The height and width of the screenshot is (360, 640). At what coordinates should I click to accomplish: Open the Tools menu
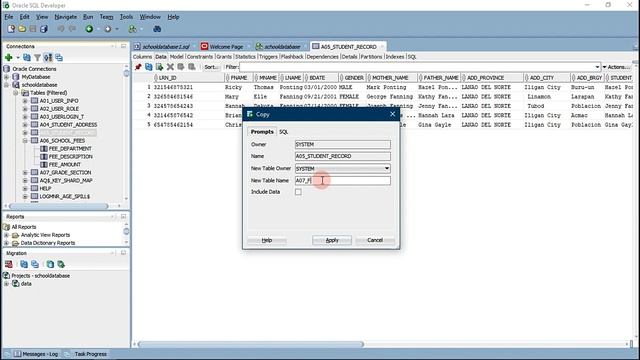click(x=126, y=17)
